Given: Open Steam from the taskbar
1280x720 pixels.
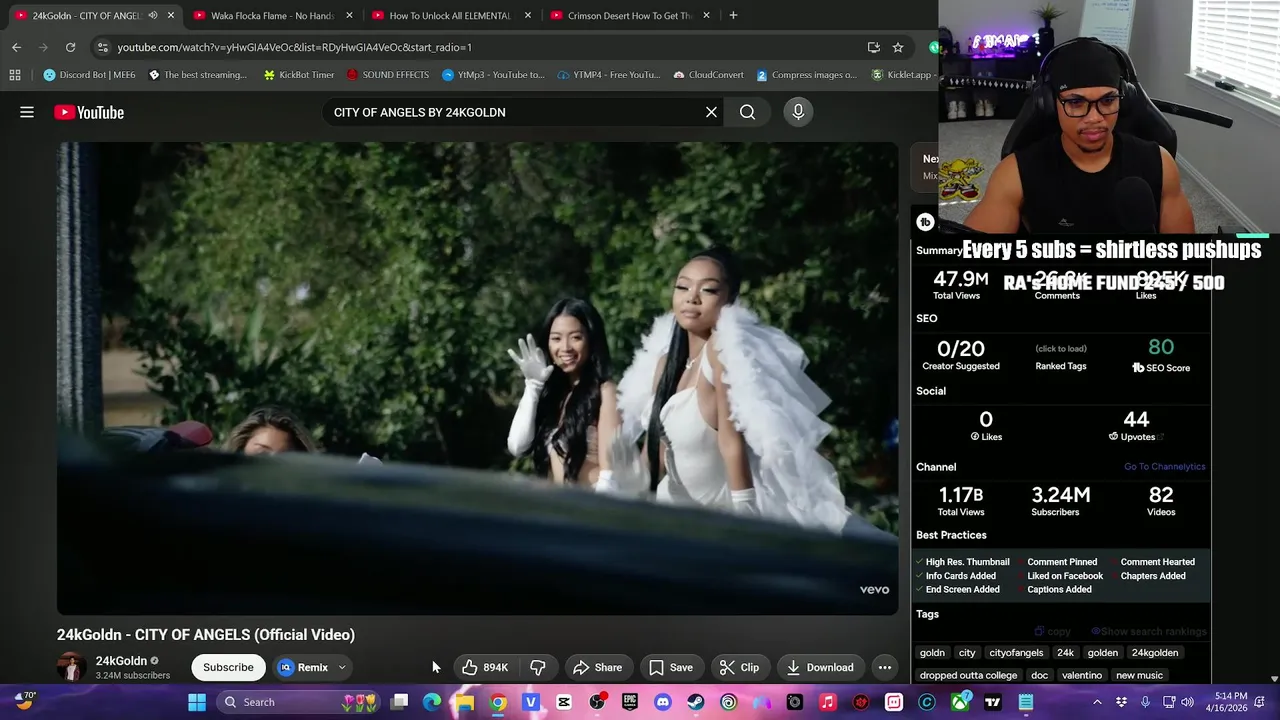Looking at the screenshot, I should [x=695, y=702].
